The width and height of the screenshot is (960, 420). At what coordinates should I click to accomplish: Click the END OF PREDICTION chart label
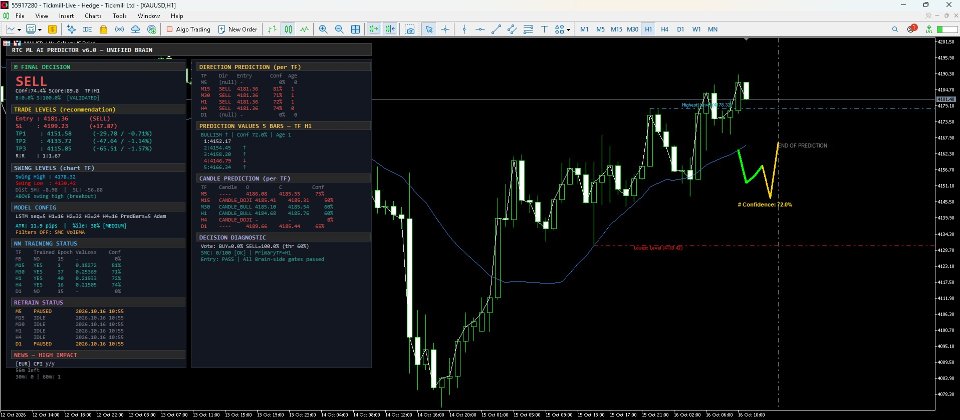pos(803,146)
